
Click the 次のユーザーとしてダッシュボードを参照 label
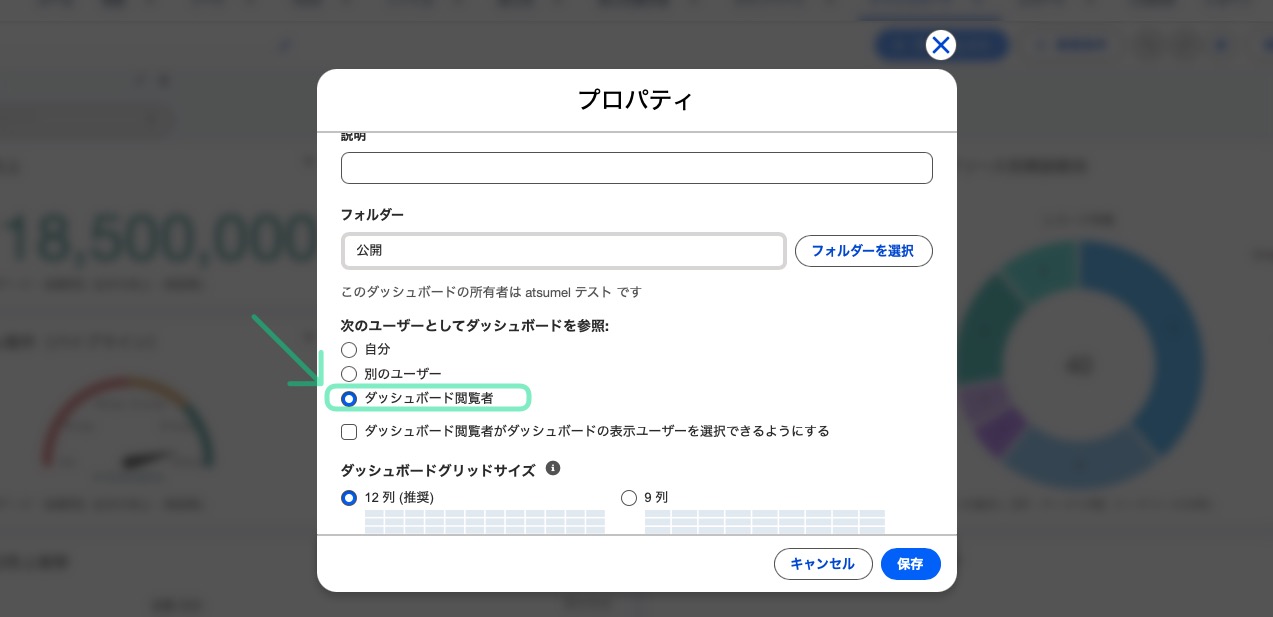[x=475, y=326]
